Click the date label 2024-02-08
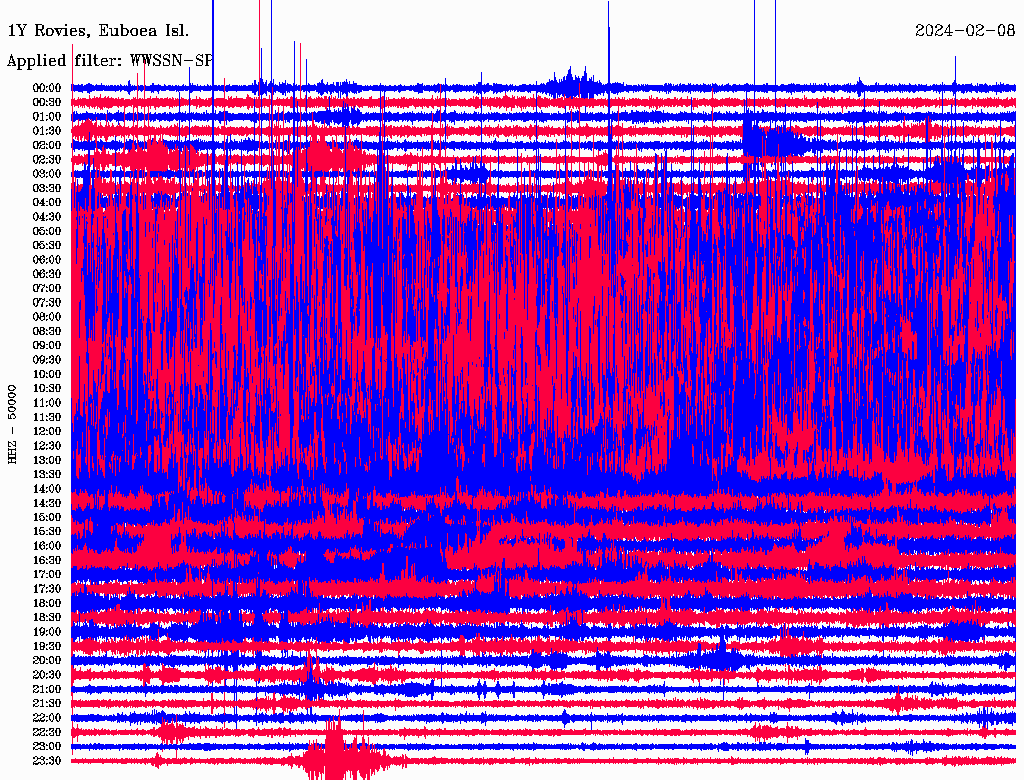 pyautogui.click(x=964, y=31)
